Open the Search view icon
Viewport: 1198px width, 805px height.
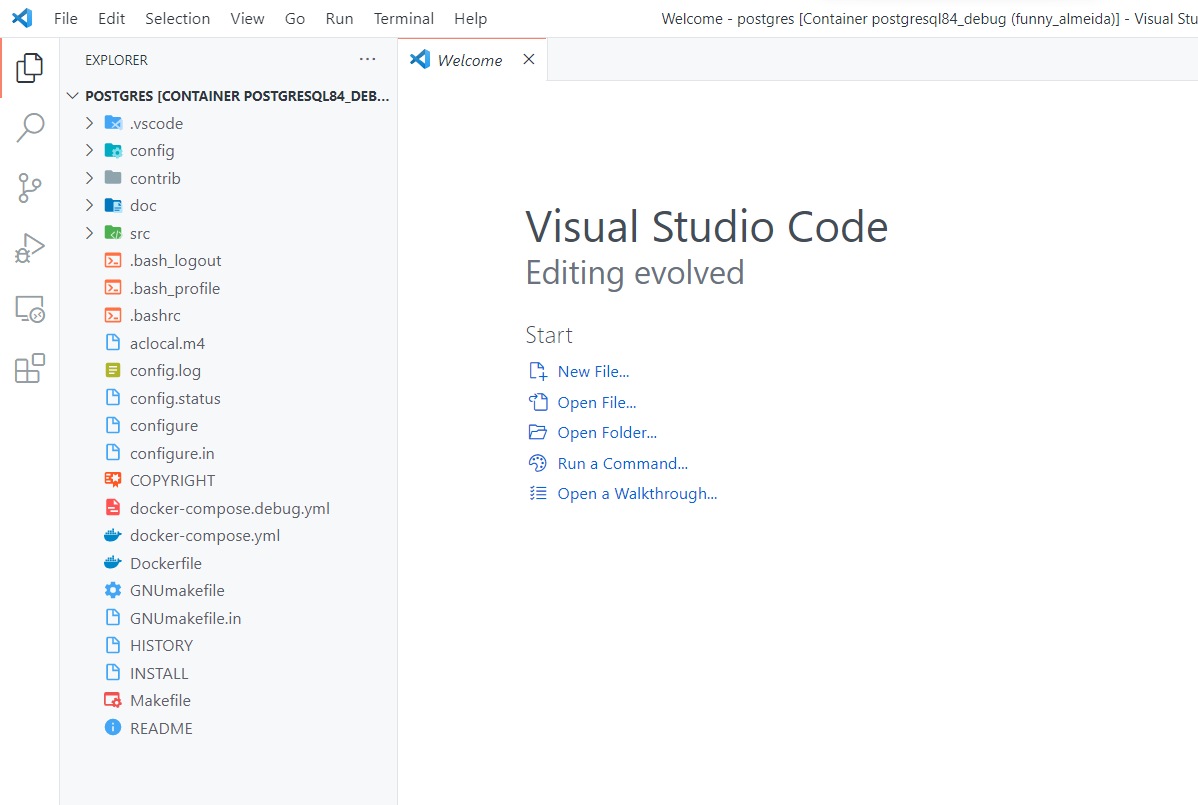coord(30,128)
